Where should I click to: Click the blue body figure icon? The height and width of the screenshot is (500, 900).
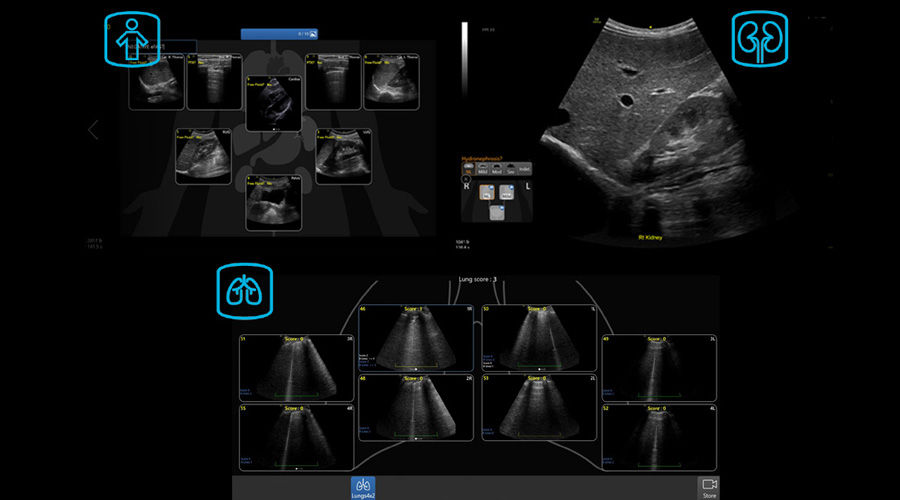point(126,40)
